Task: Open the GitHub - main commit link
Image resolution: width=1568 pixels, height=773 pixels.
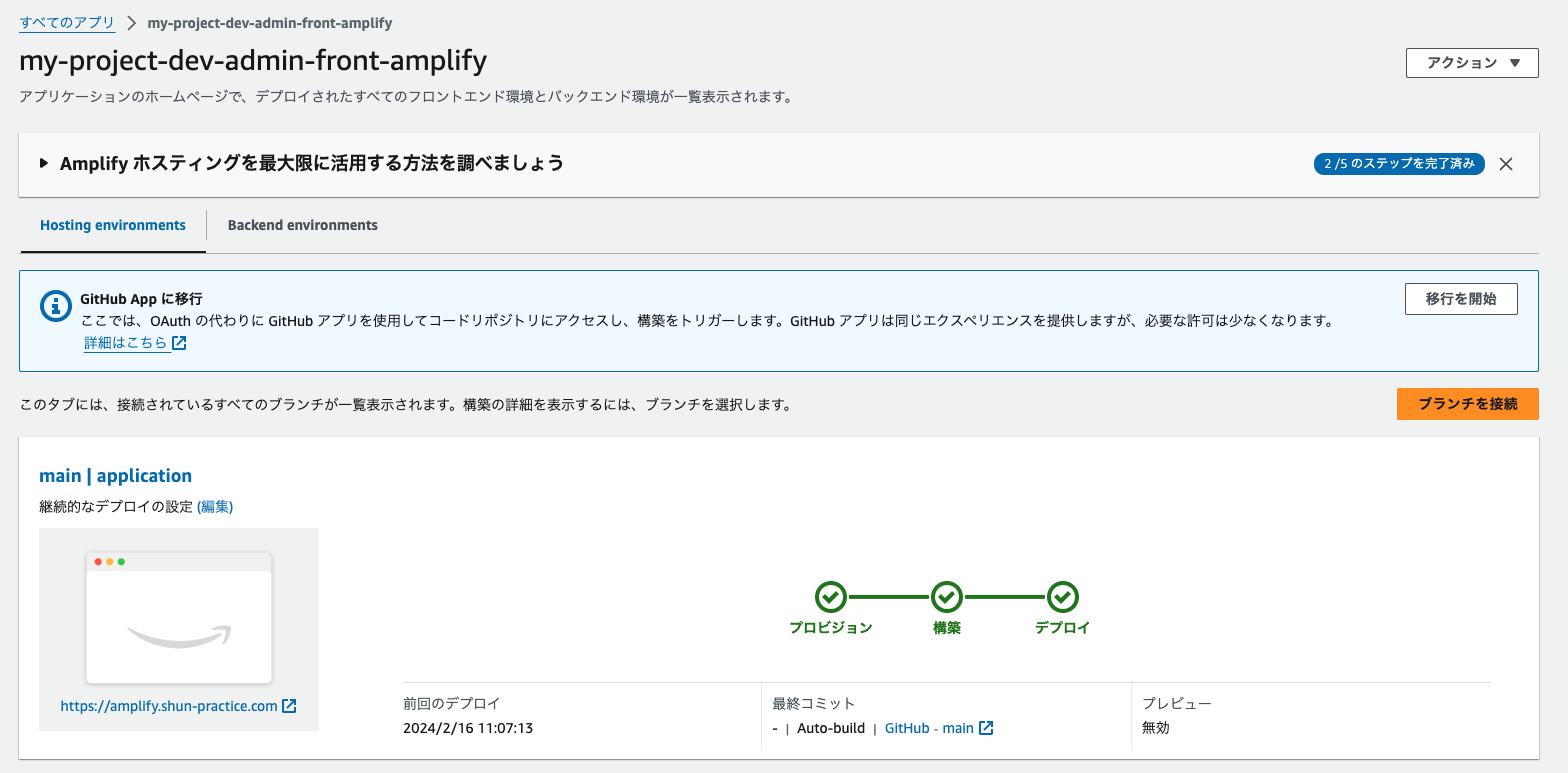Action: 929,728
